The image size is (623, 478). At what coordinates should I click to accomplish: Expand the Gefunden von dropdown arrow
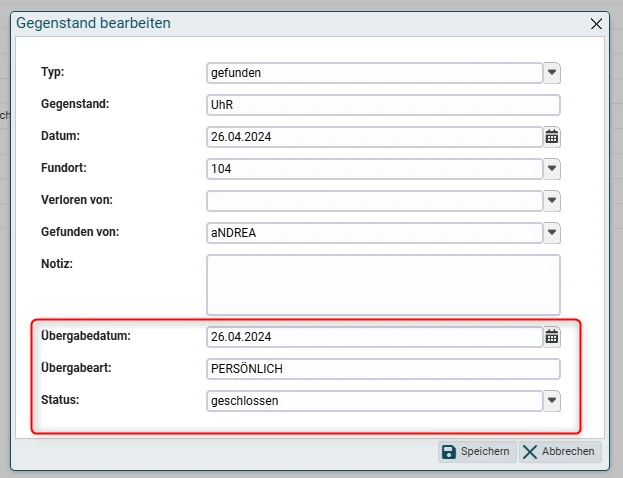(x=551, y=232)
